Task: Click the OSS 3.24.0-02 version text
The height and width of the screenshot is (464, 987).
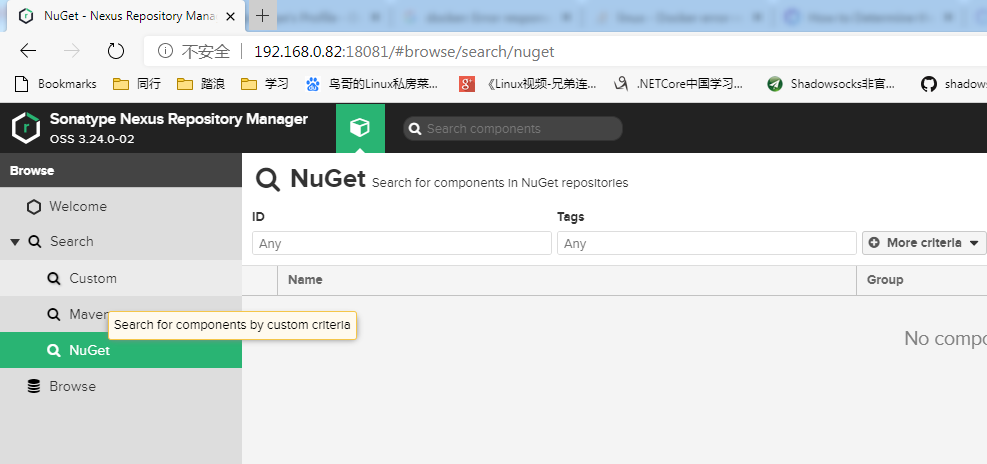Action: point(92,139)
